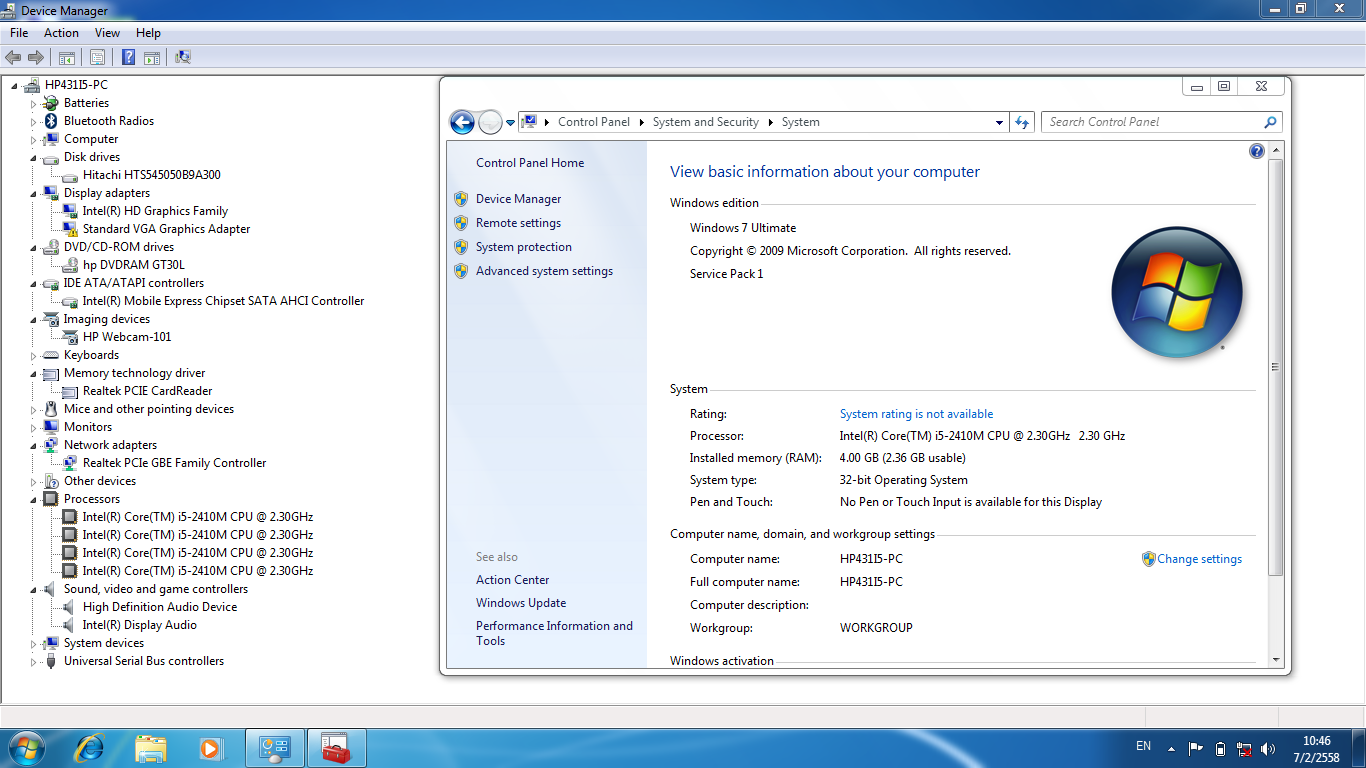Open the View menu
1366x768 pixels.
[107, 33]
